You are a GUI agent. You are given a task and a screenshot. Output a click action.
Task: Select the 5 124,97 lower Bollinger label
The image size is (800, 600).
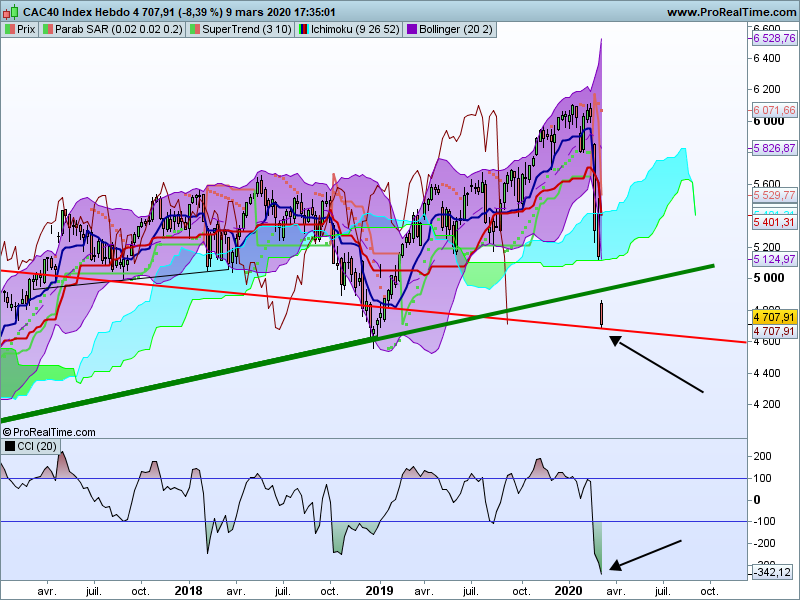point(774,259)
